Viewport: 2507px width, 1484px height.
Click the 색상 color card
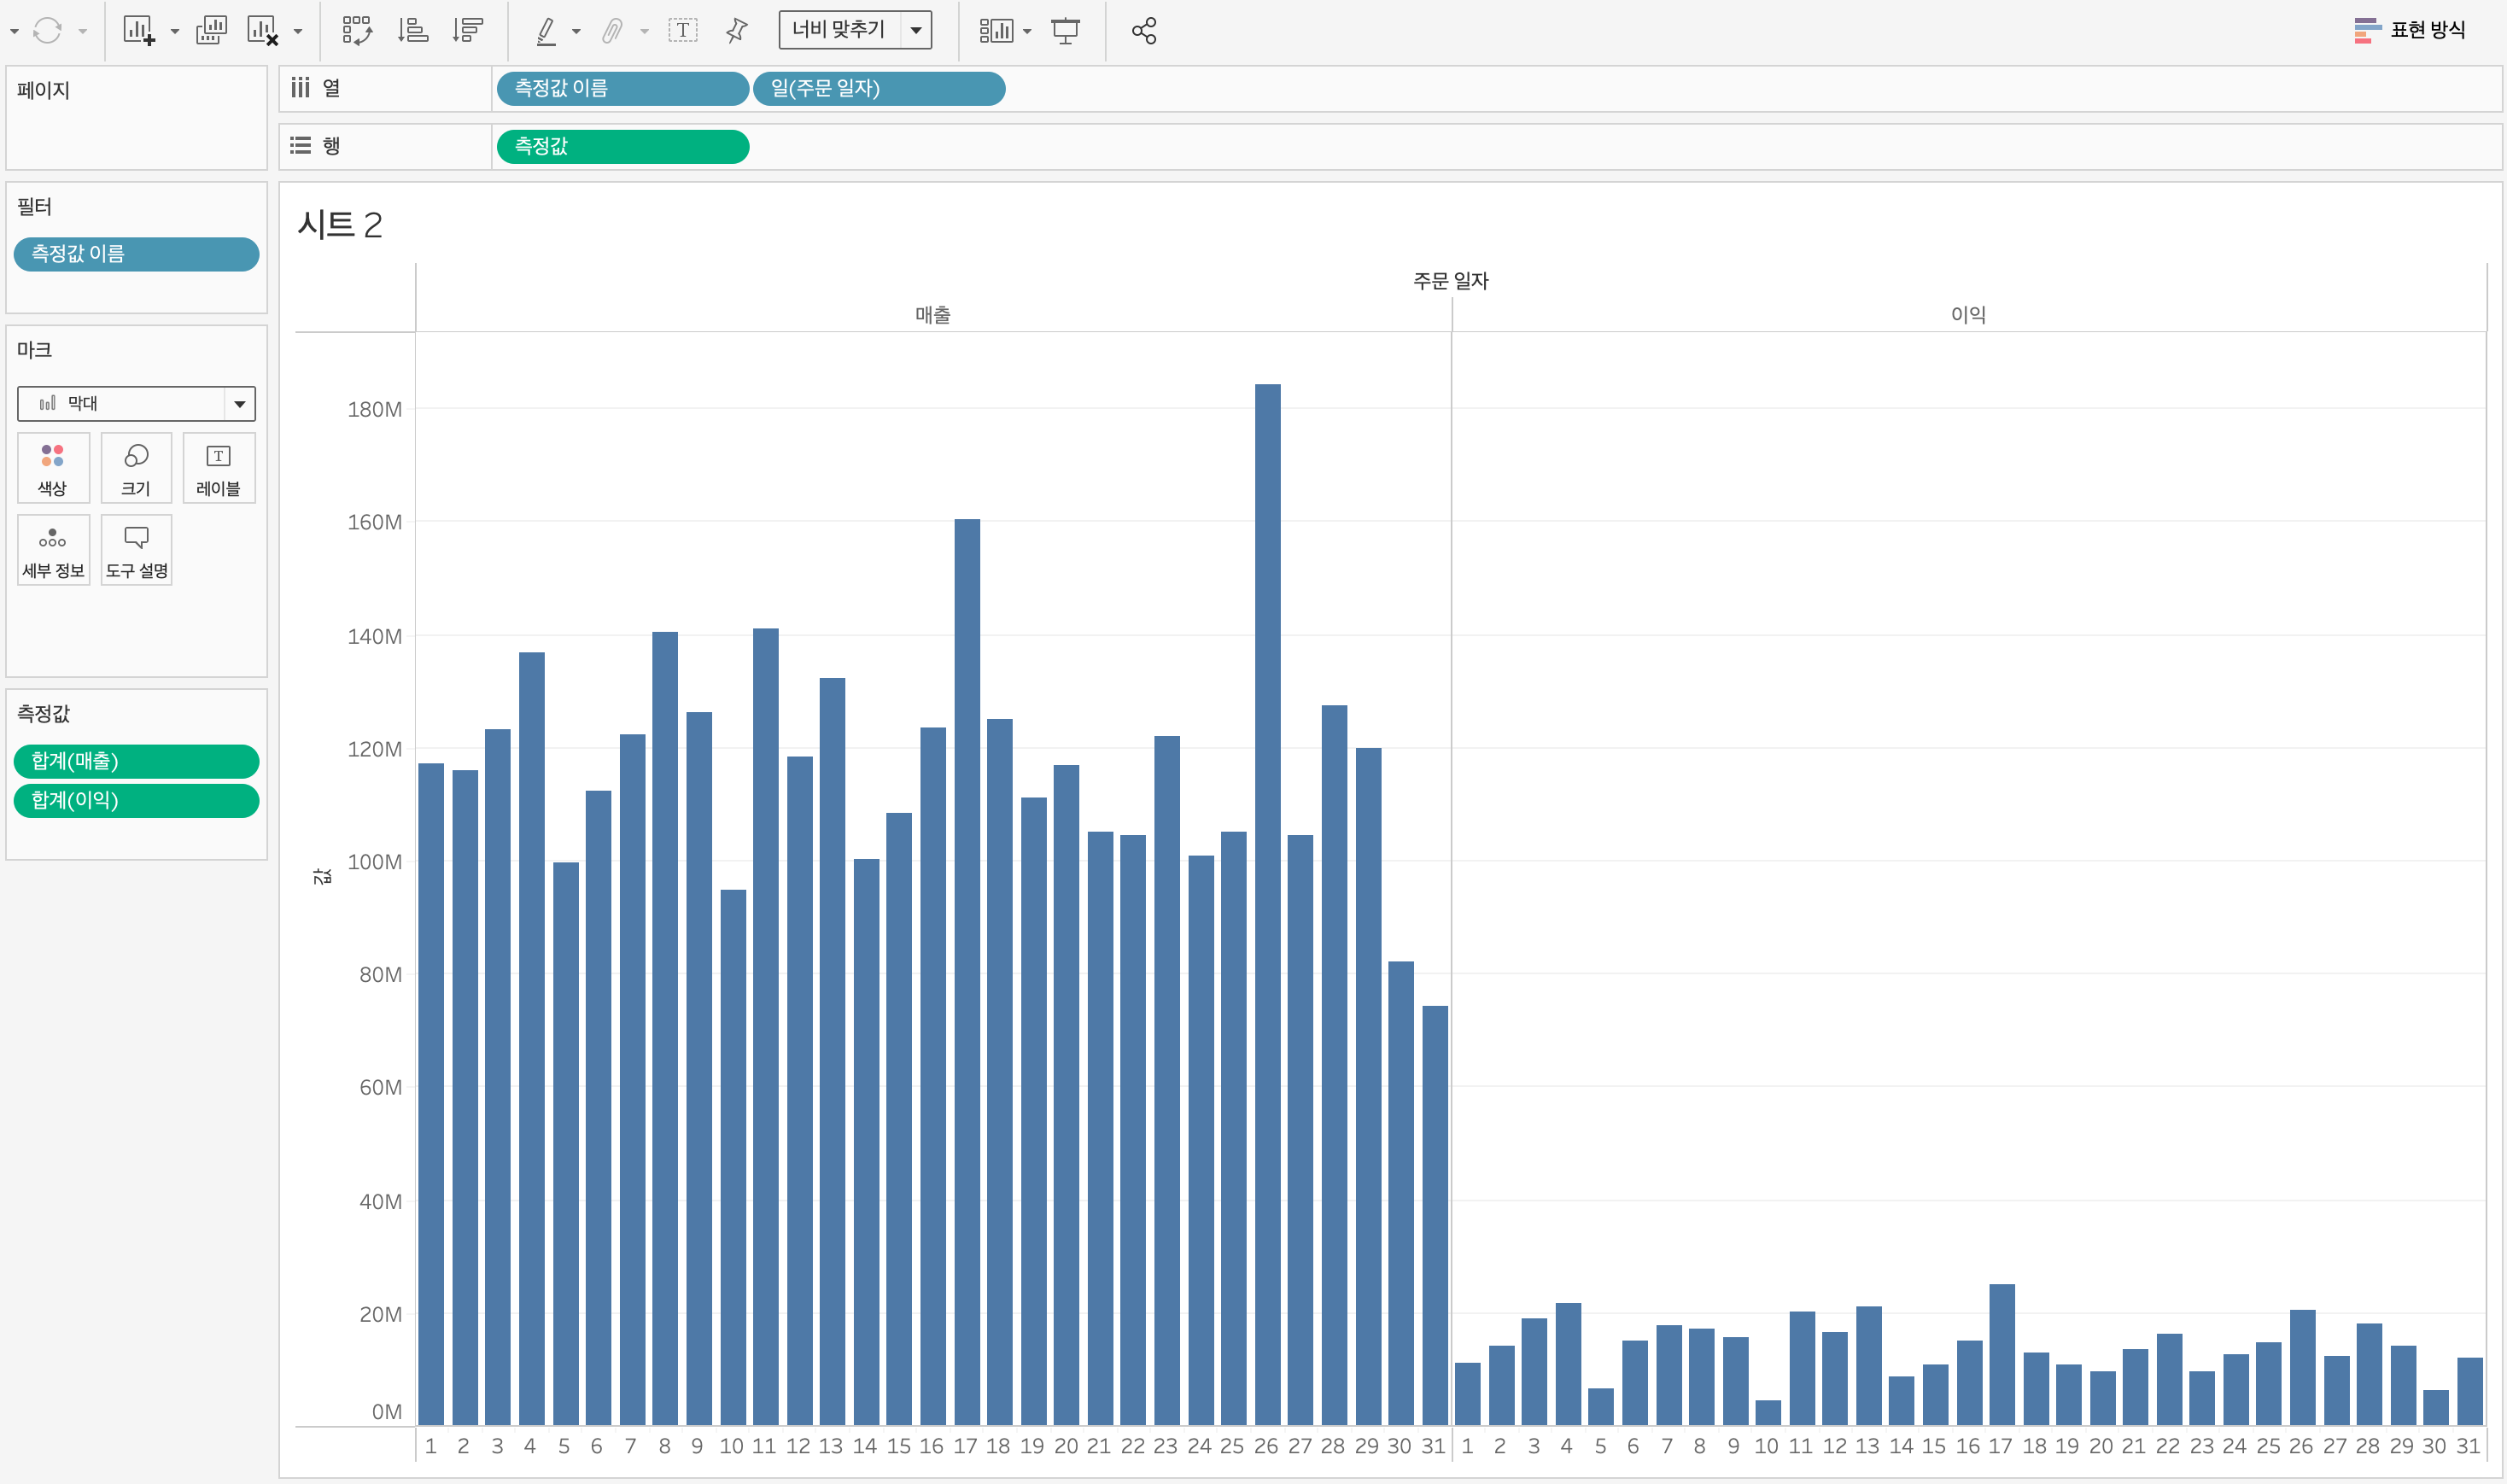click(x=53, y=468)
